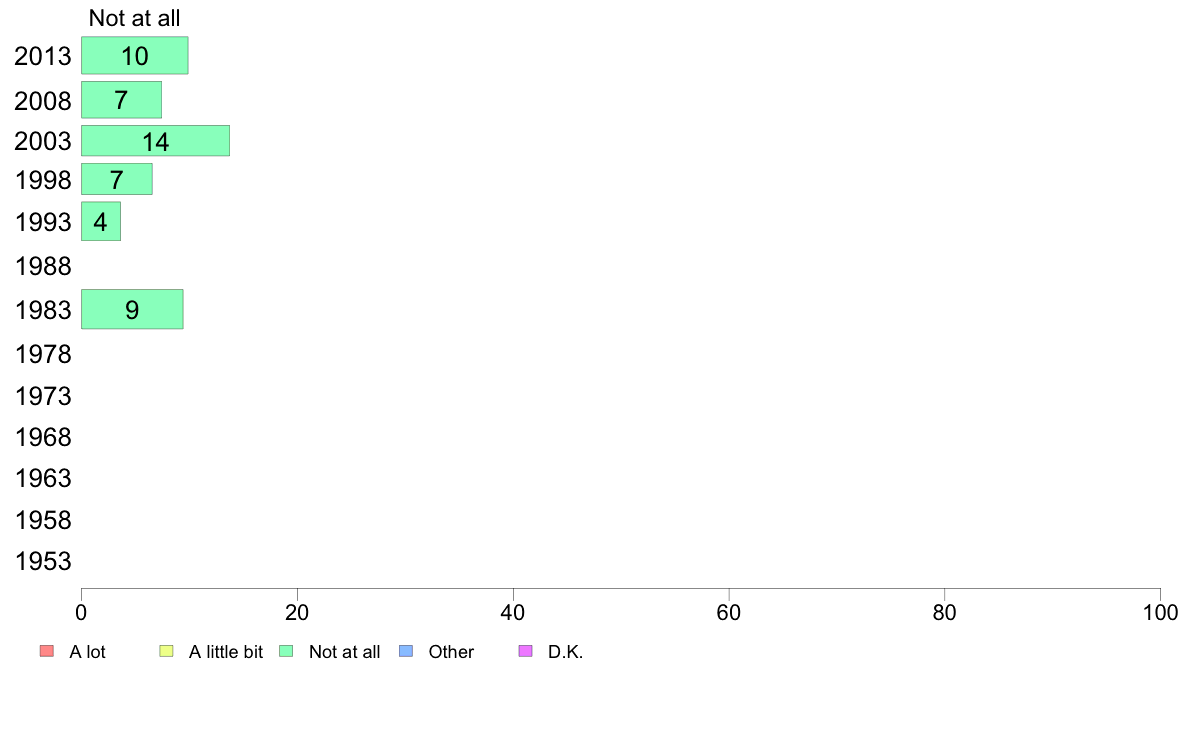Click the 1988 year label

(x=43, y=266)
